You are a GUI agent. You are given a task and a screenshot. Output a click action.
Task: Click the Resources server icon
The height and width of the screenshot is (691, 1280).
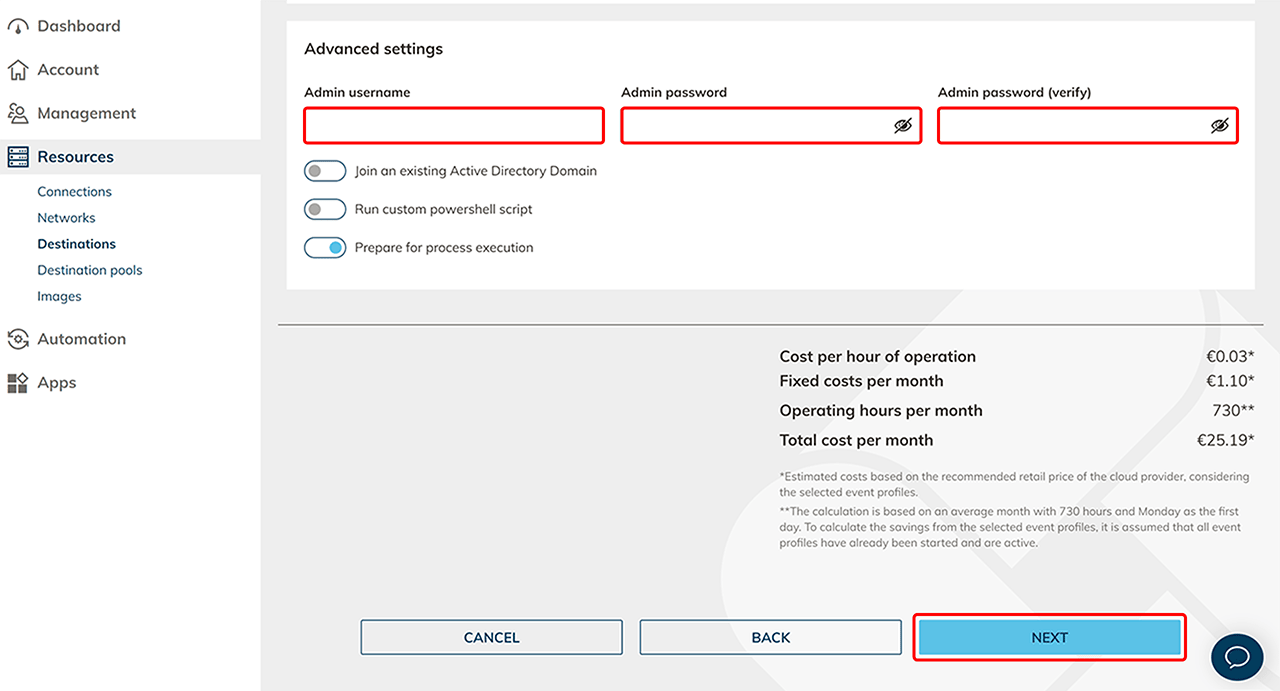18,157
